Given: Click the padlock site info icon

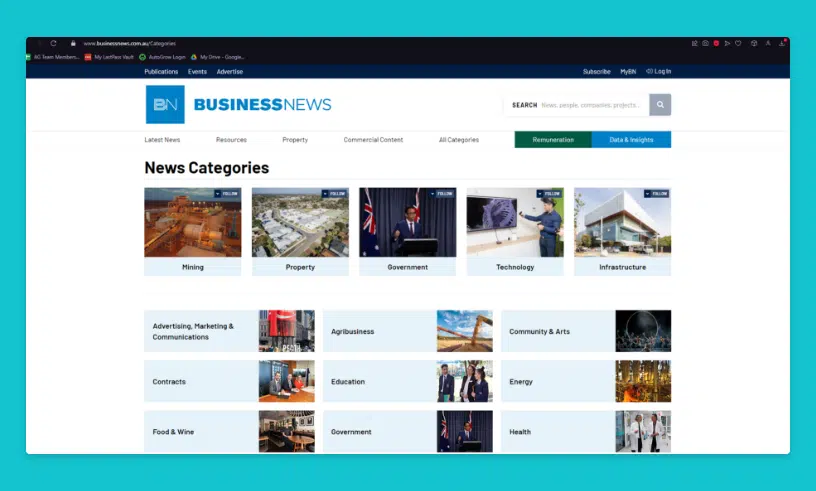Looking at the screenshot, I should [x=73, y=43].
